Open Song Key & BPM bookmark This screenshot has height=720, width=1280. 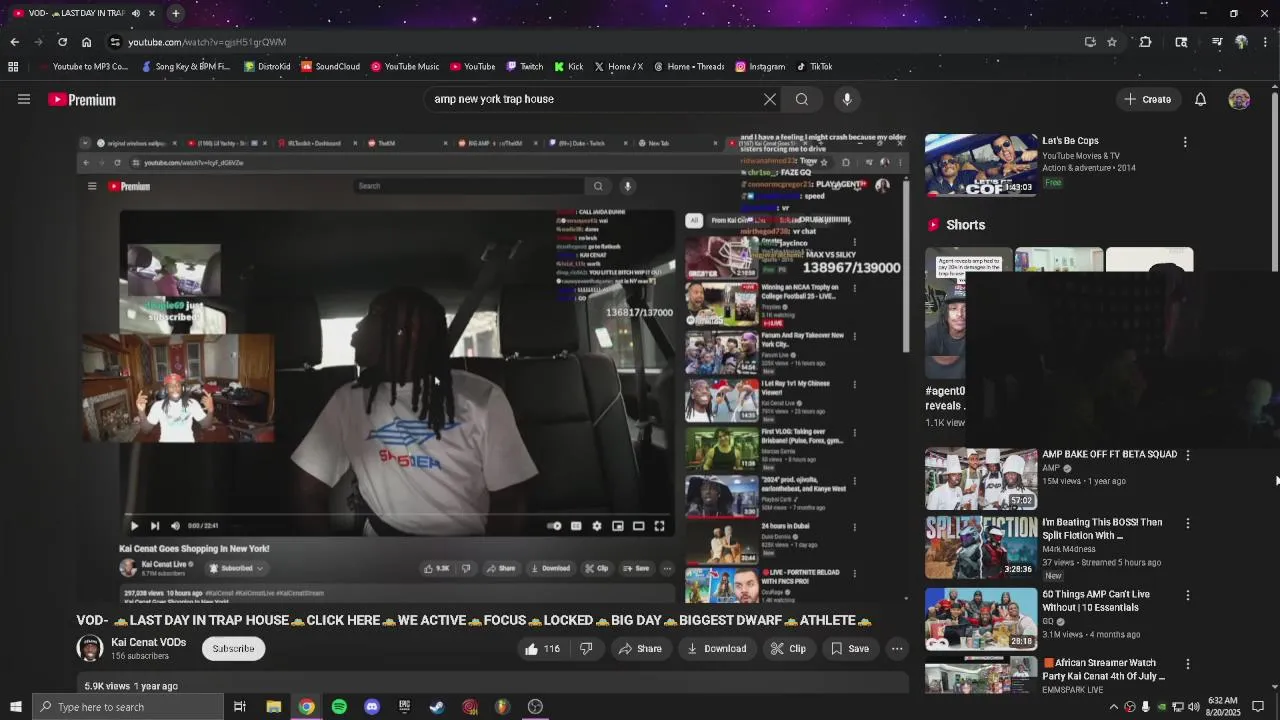(186, 67)
